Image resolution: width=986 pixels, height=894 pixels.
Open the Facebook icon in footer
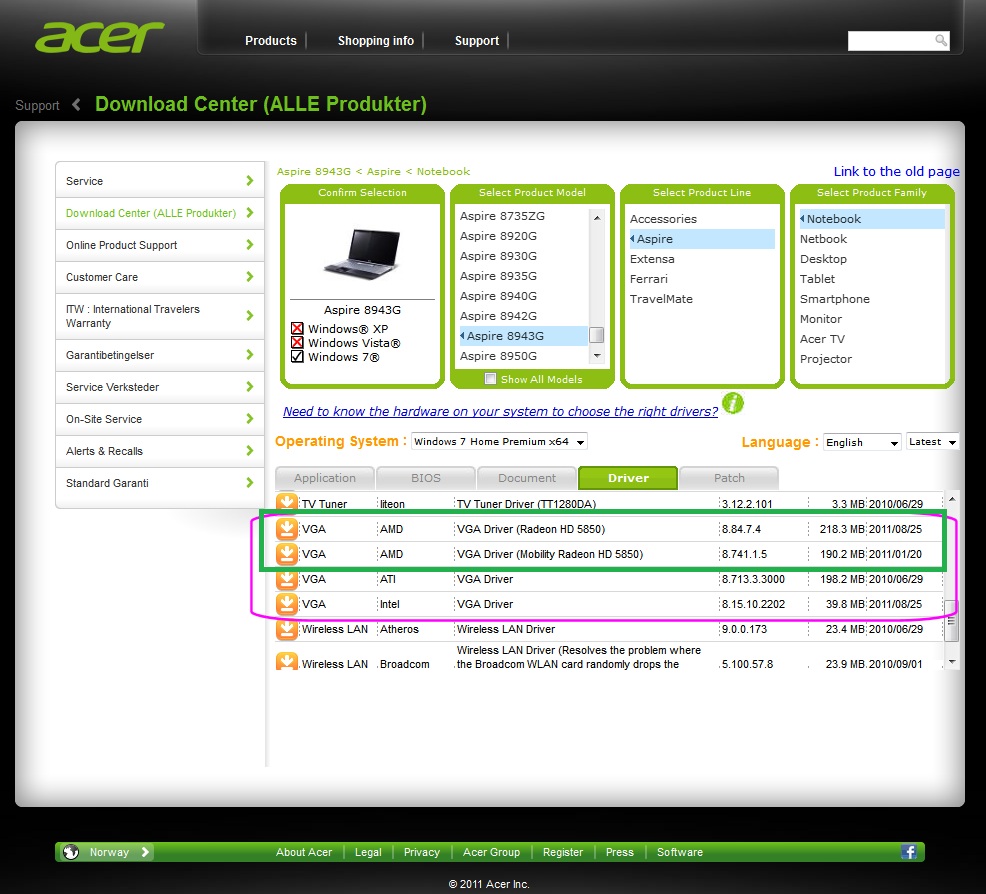[908, 852]
